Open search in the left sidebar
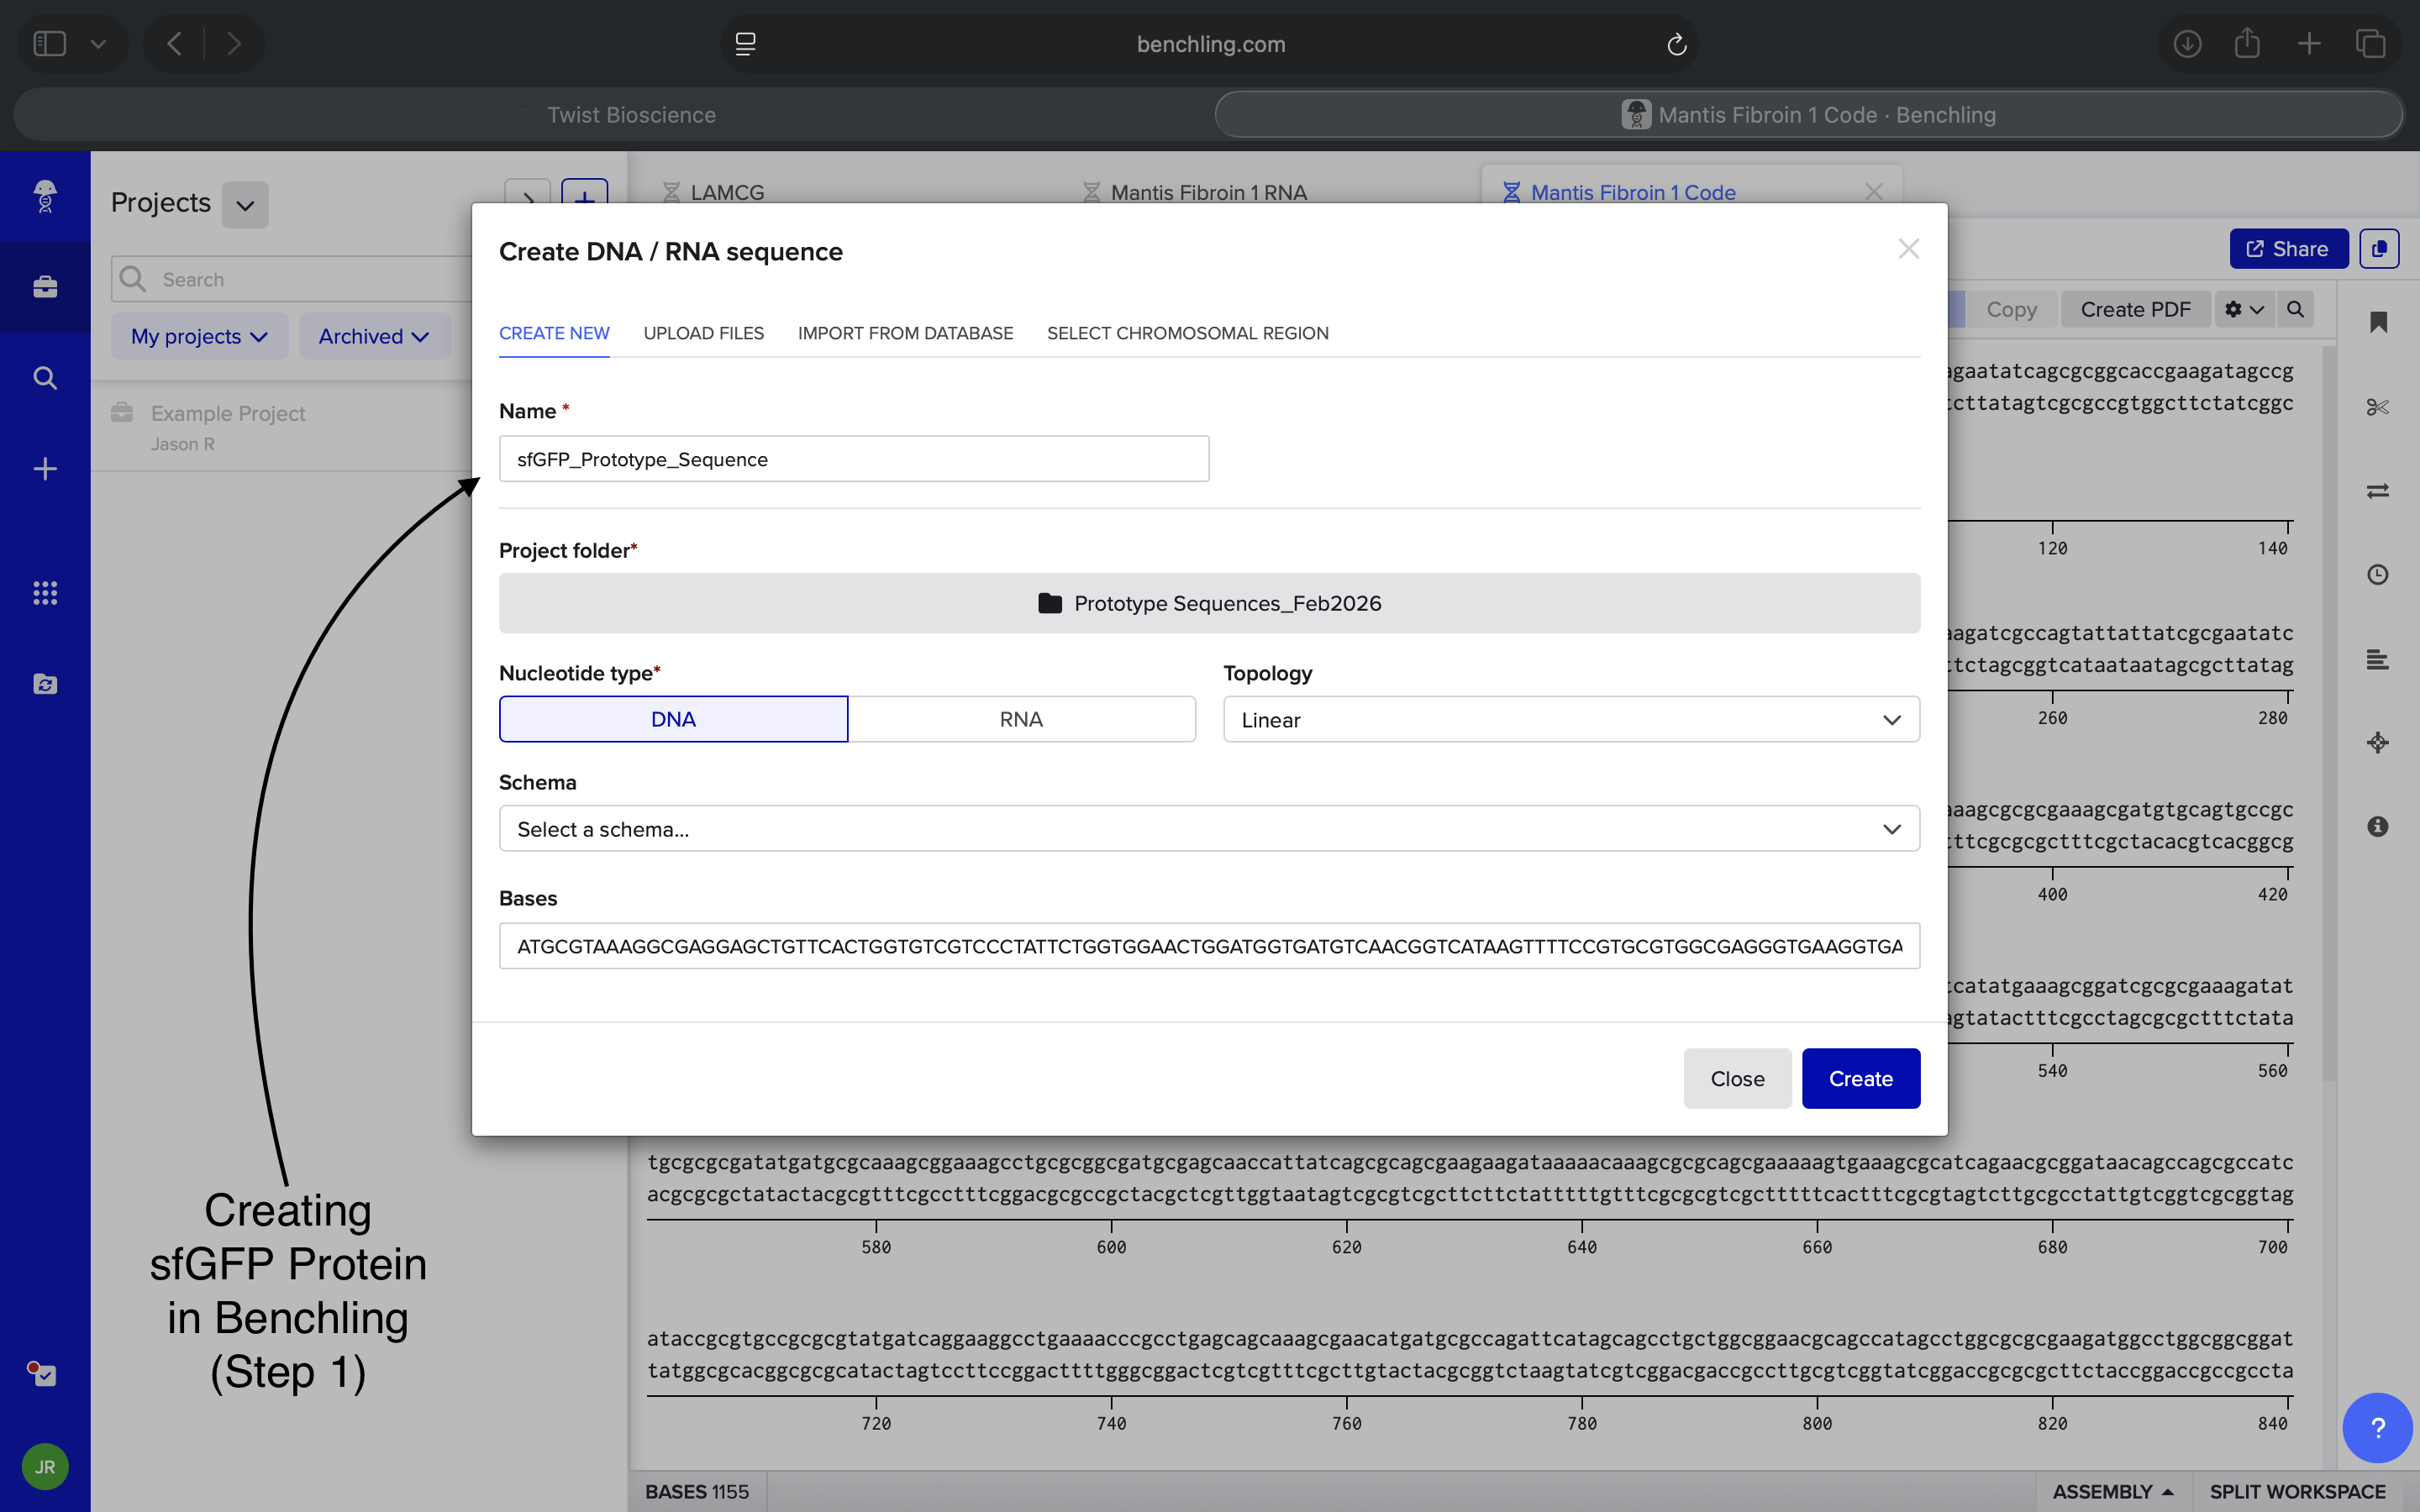 pos(45,377)
